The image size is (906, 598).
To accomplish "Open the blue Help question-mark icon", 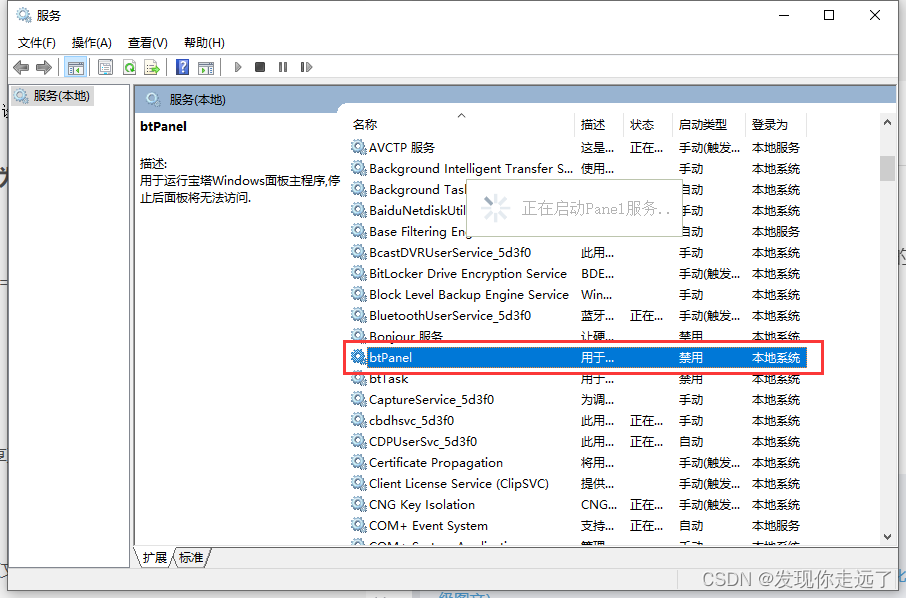I will coord(183,68).
